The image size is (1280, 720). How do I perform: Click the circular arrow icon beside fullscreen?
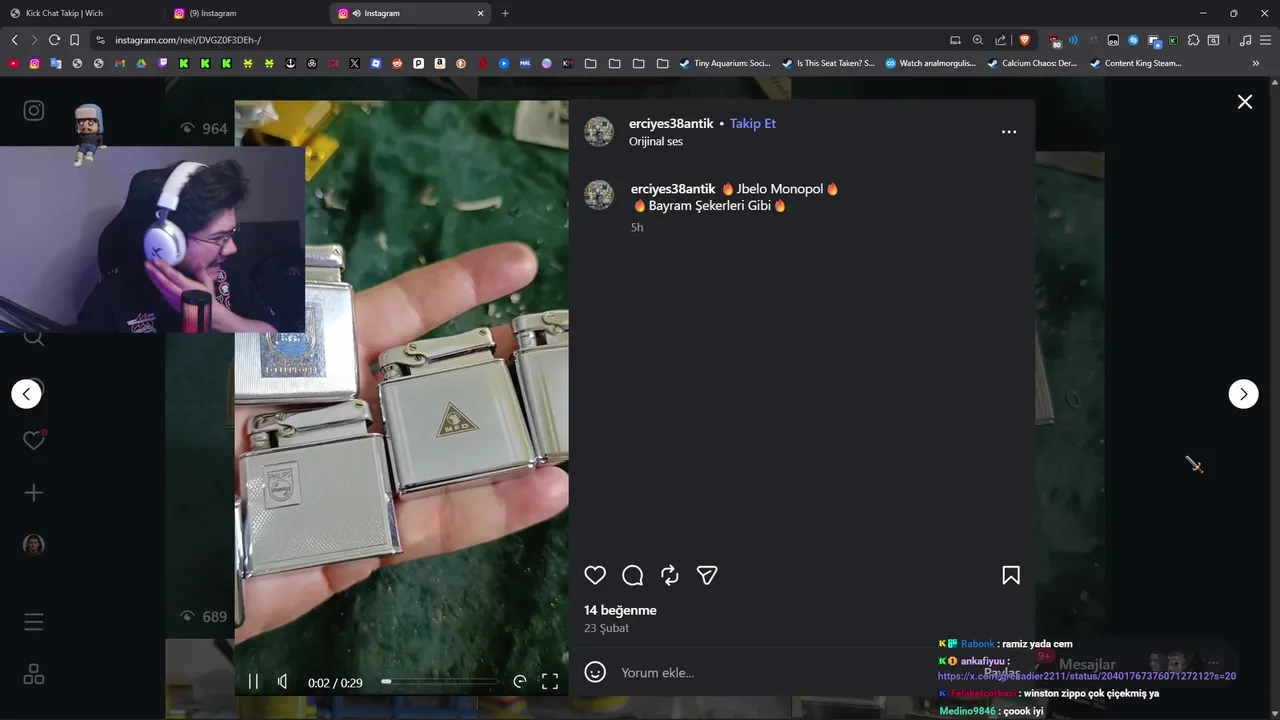click(520, 682)
